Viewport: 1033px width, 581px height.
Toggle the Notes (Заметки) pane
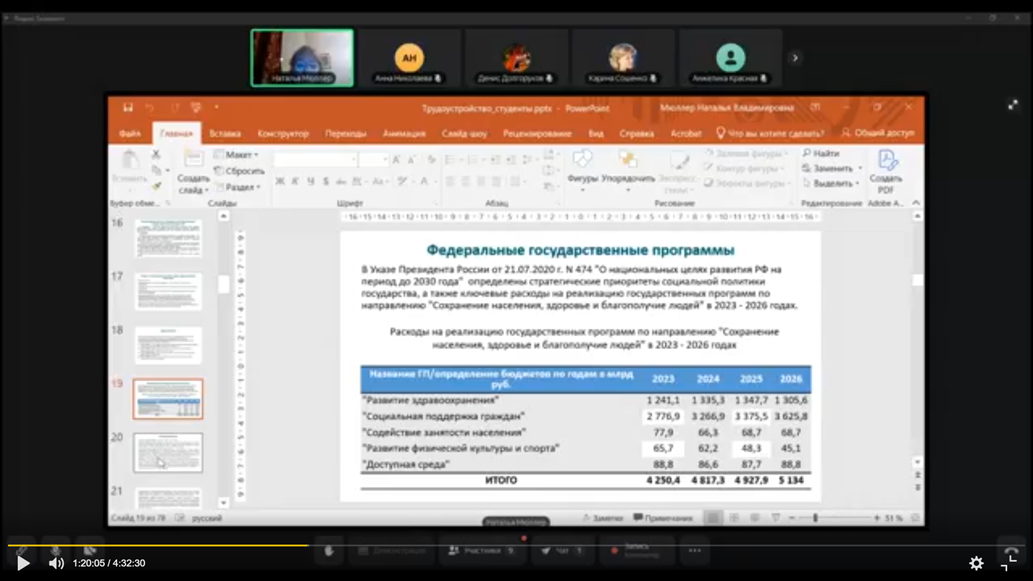click(x=606, y=518)
